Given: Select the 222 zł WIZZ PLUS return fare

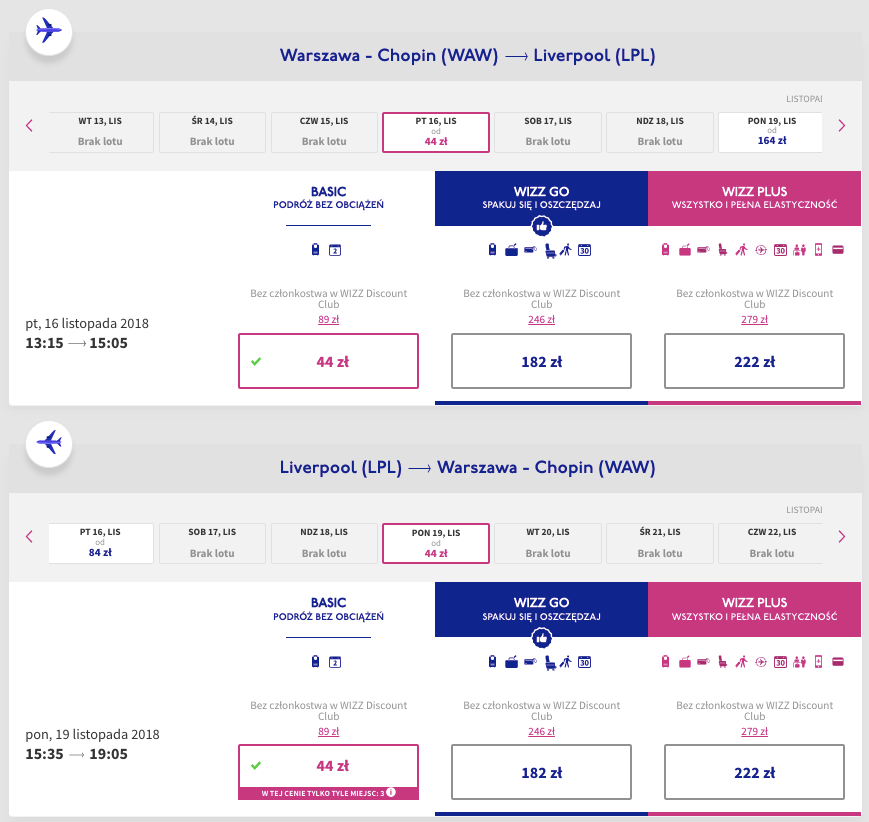Looking at the screenshot, I should [x=754, y=772].
